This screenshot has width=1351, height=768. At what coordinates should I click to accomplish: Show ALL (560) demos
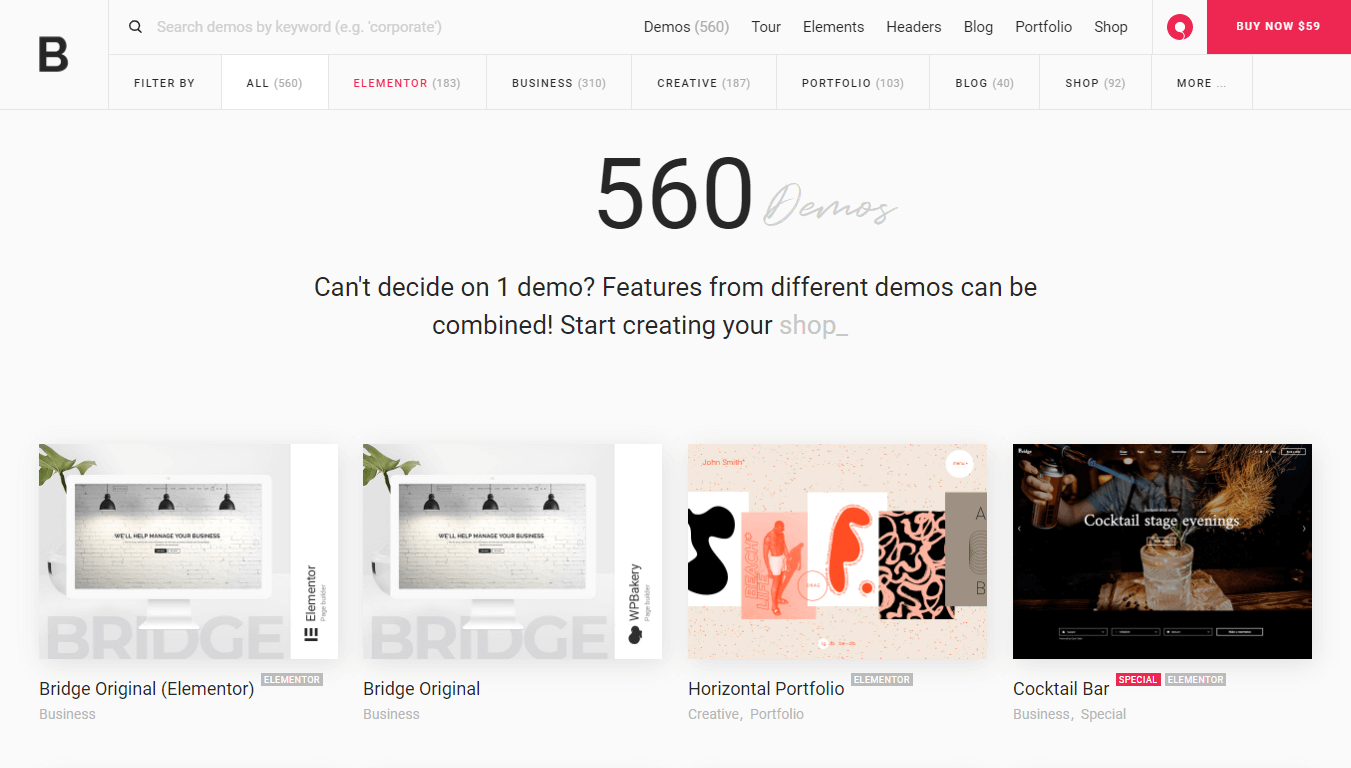pyautogui.click(x=274, y=83)
